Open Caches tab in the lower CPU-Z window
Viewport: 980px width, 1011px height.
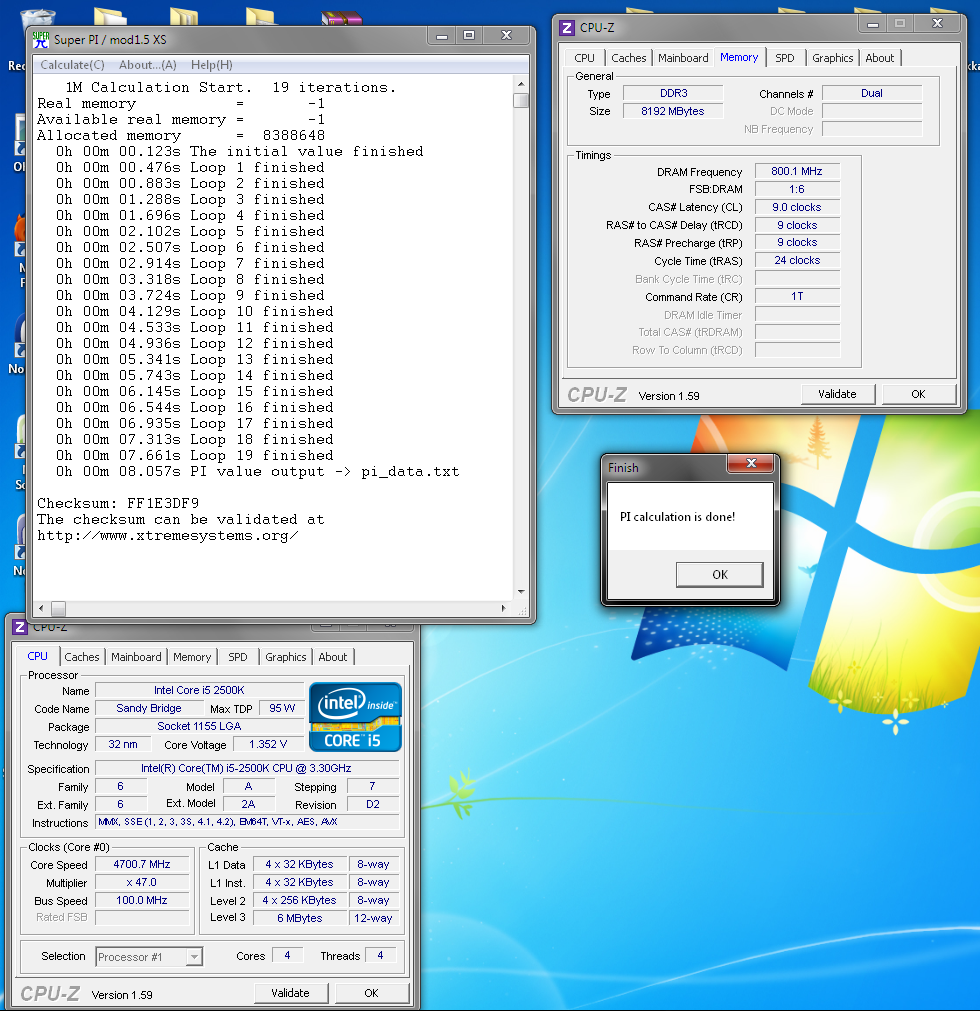(x=82, y=657)
